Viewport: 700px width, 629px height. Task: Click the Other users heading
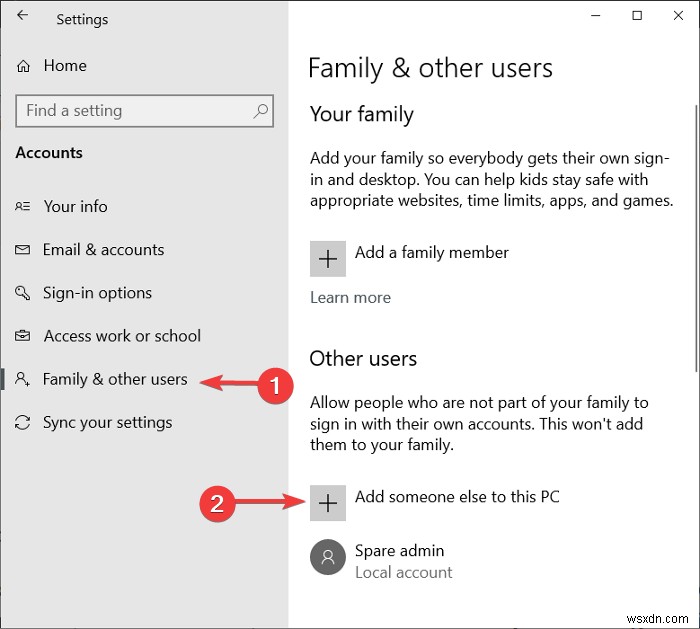tap(363, 358)
